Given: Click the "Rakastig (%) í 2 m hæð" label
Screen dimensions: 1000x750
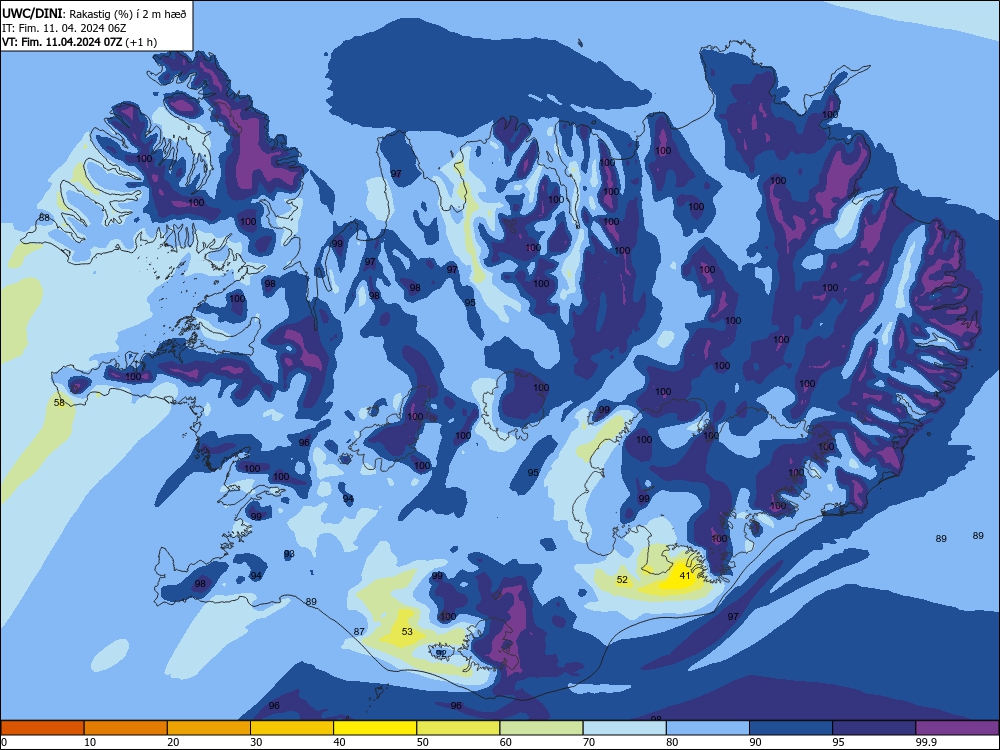Looking at the screenshot, I should [x=128, y=14].
